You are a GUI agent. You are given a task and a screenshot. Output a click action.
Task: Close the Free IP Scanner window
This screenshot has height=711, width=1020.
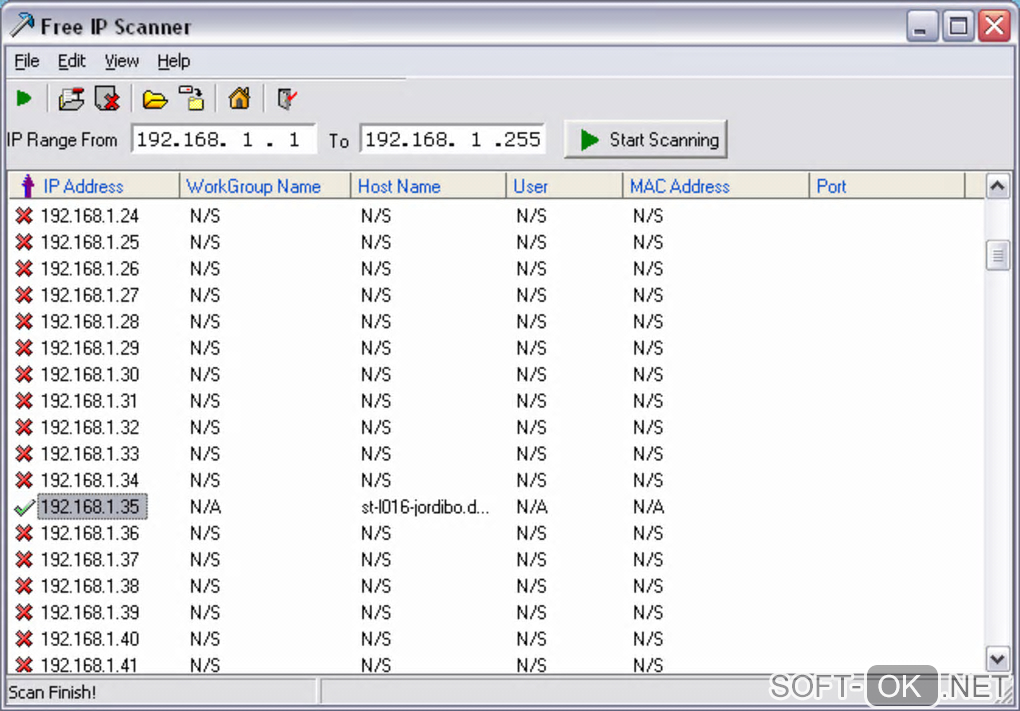[x=995, y=26]
